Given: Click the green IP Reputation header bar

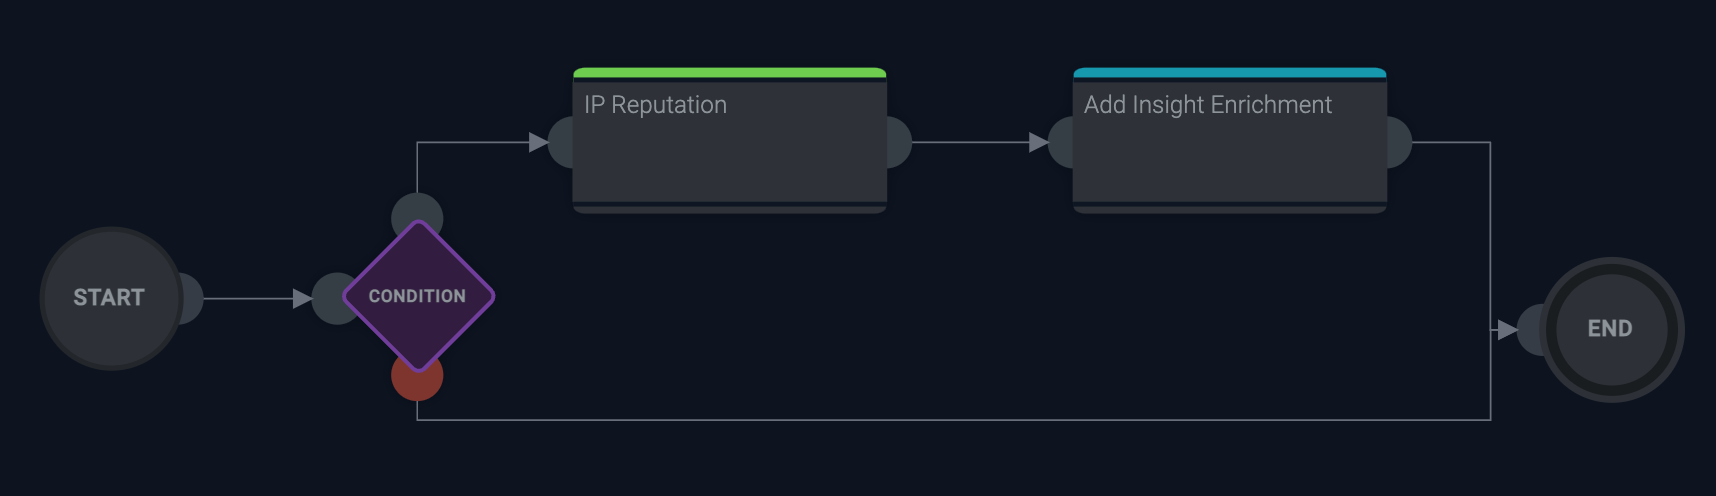Looking at the screenshot, I should click(729, 73).
